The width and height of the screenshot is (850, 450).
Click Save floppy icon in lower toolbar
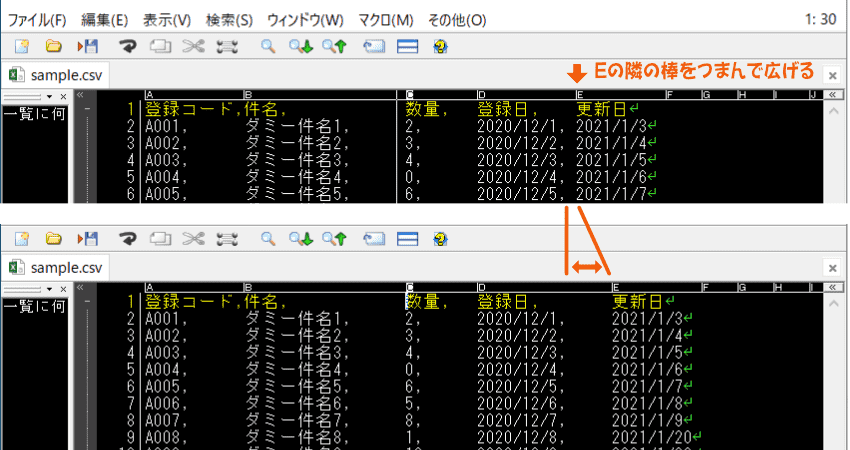[87, 239]
